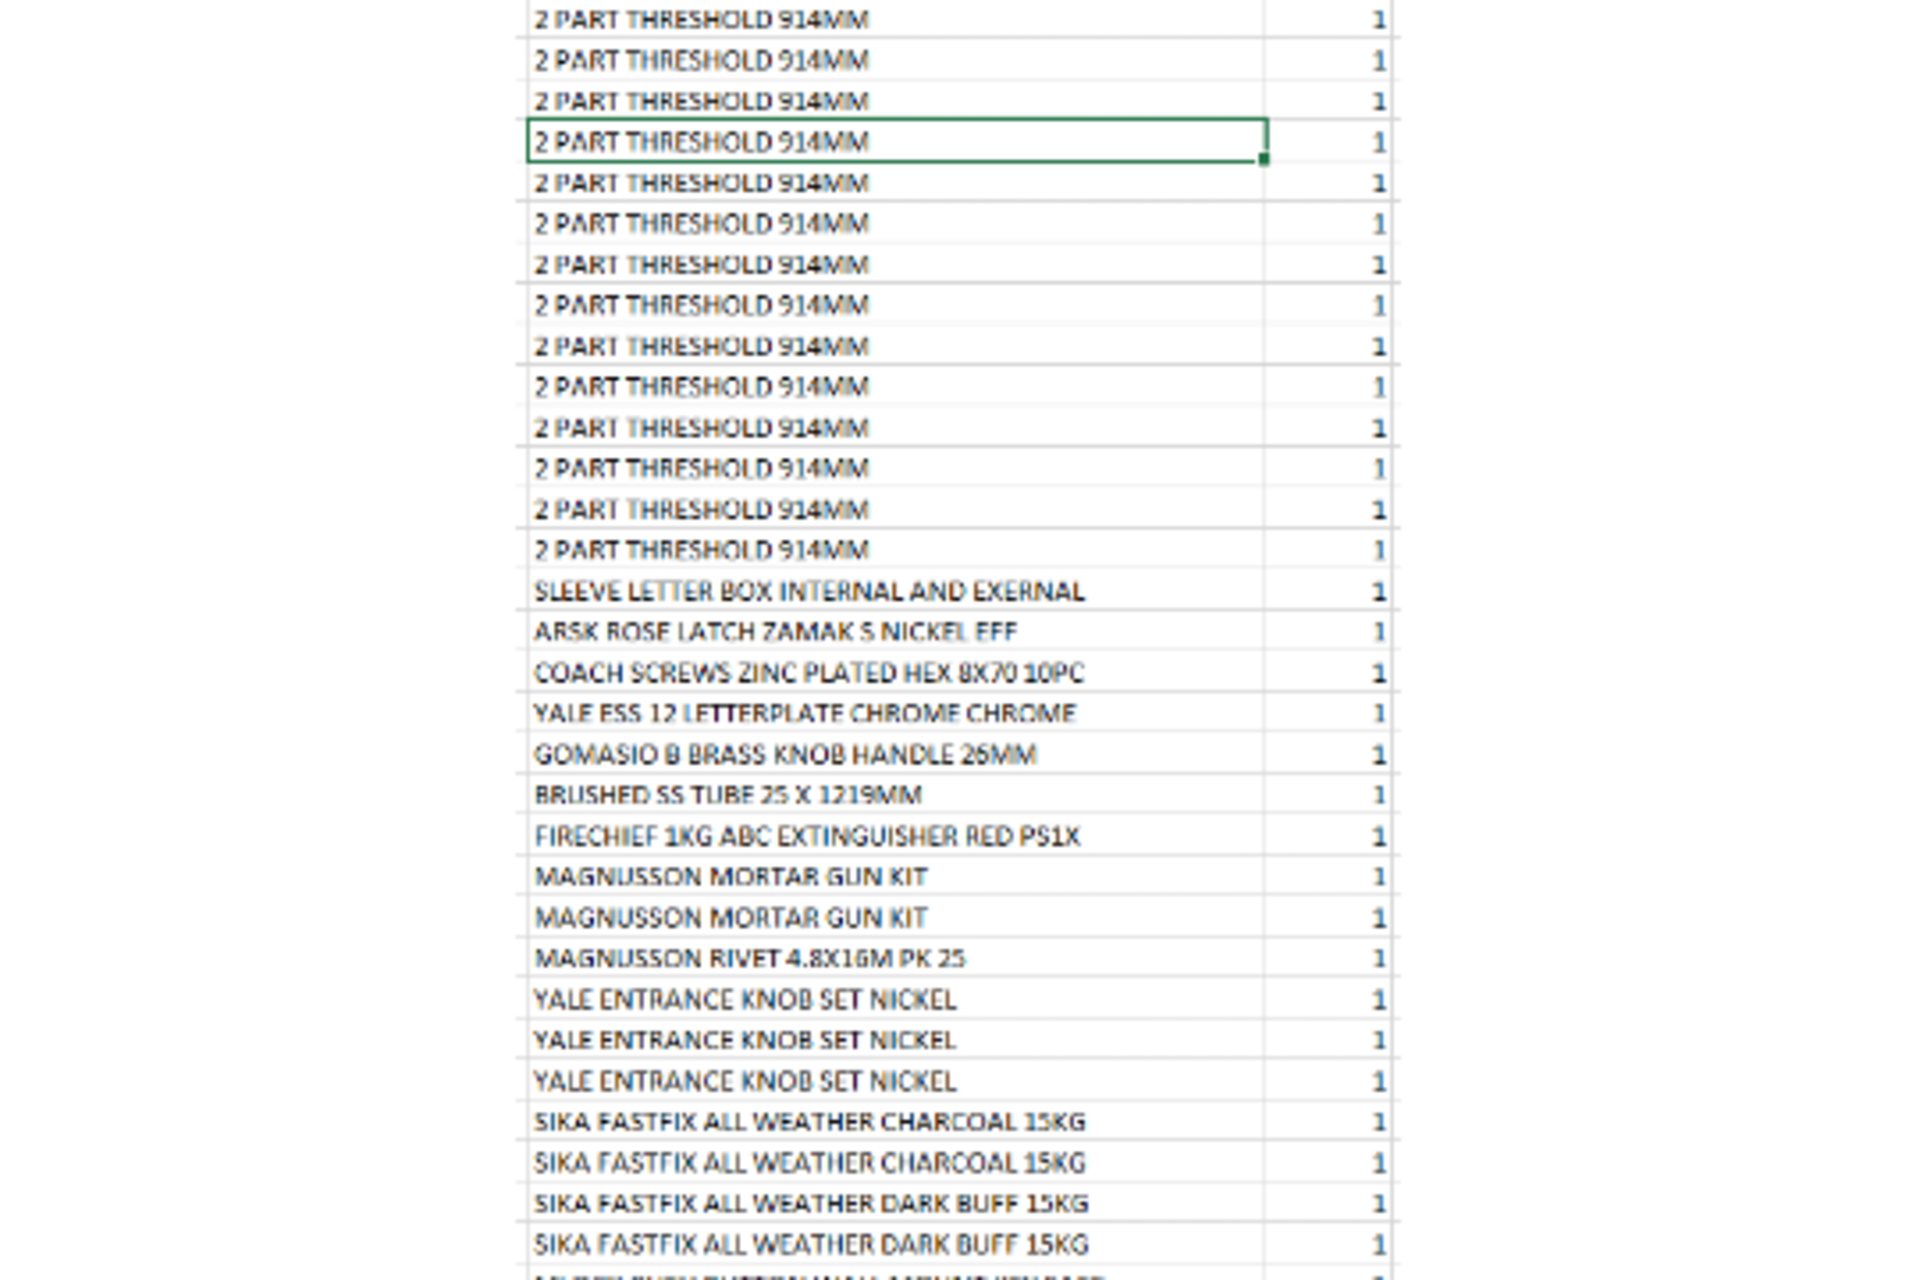Viewport: 1920px width, 1280px height.
Task: Select the MAGNUSSON RIVET 4.8X16M PK 25 cell
Action: [x=895, y=958]
